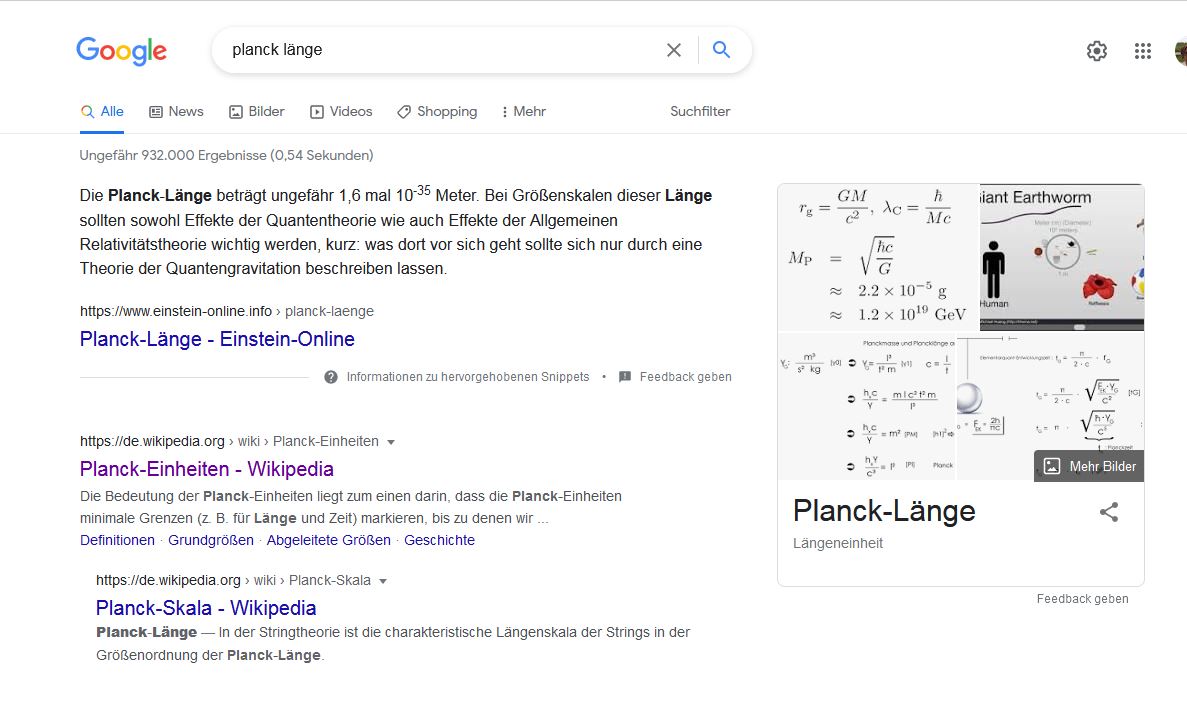Click the account profile picture
Screen dimensions: 1187x710
pyautogui.click(x=1181, y=51)
